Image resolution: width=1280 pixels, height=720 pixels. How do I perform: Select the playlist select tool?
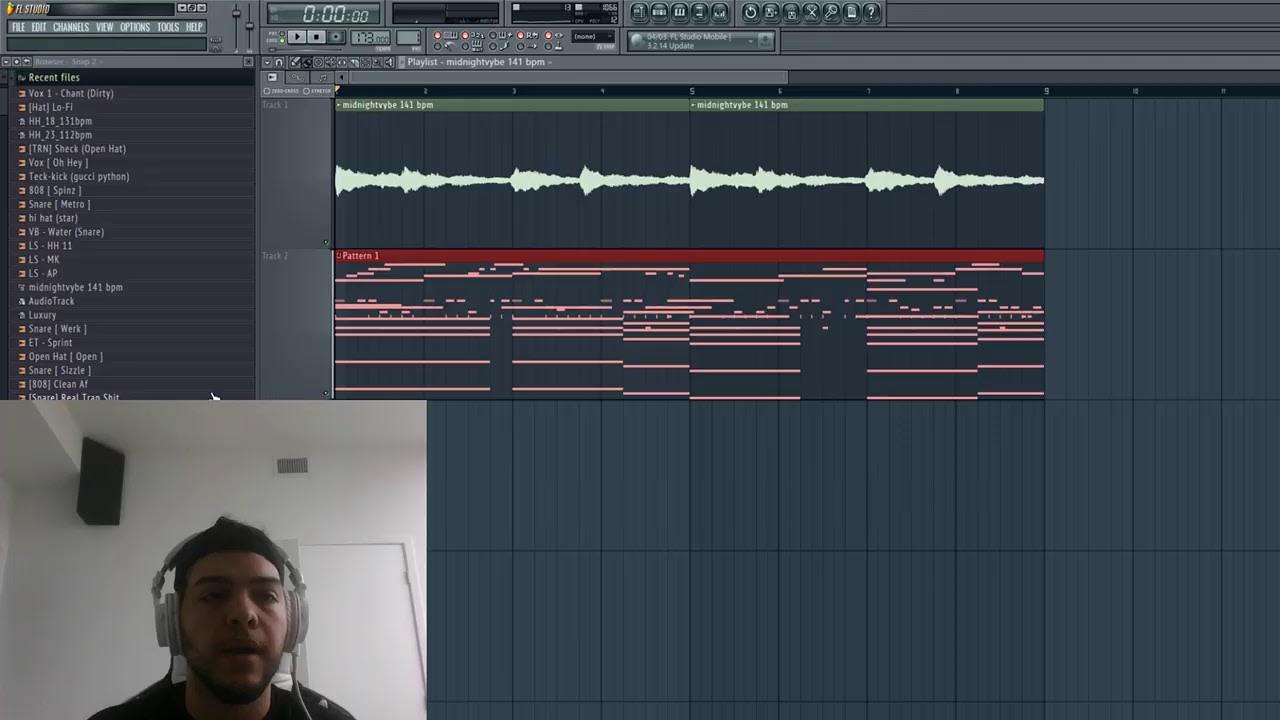pos(365,62)
